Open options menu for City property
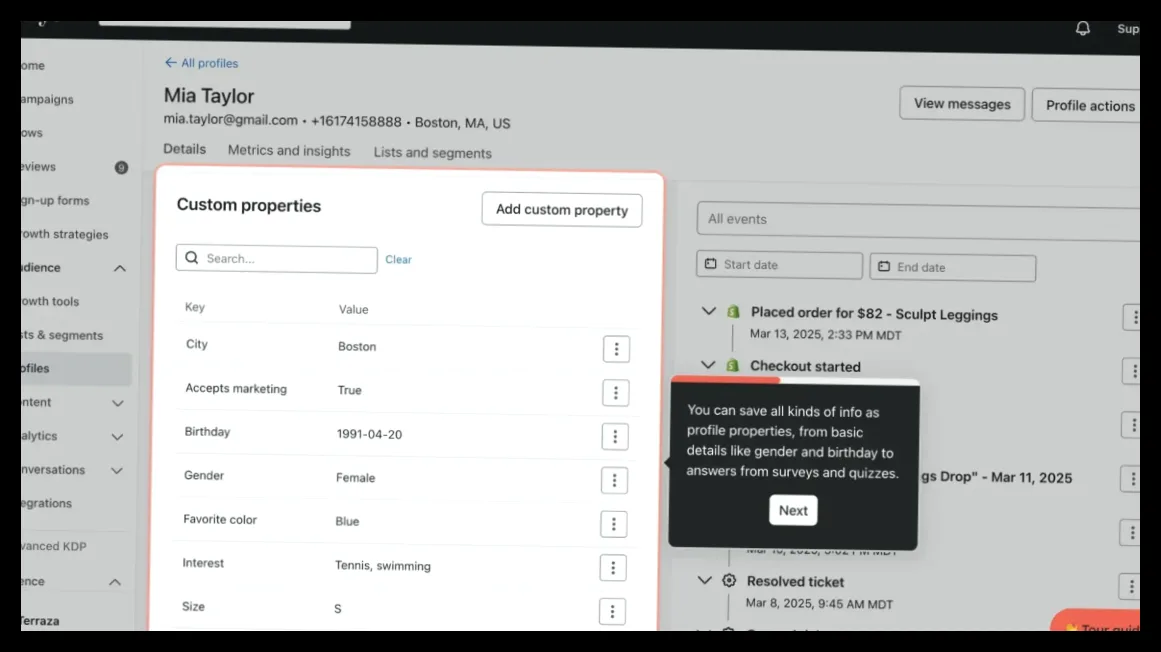Screen dimensions: 1161x652 point(616,349)
